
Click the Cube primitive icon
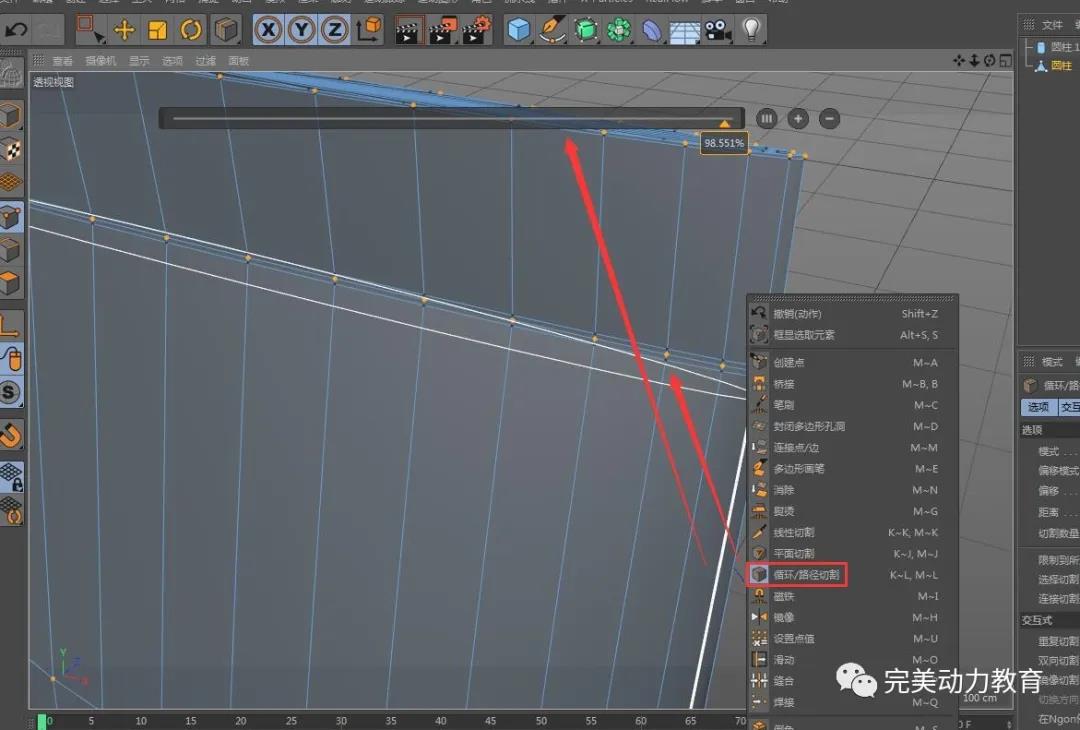click(x=518, y=29)
